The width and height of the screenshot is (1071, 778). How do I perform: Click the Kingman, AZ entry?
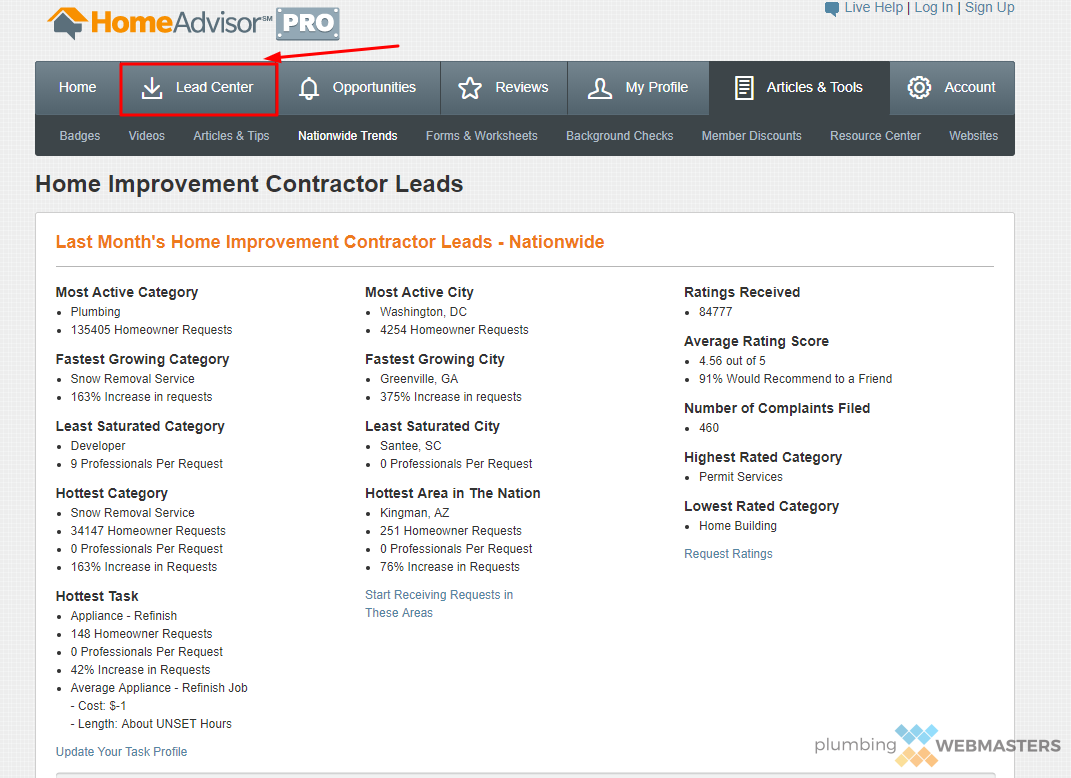415,512
